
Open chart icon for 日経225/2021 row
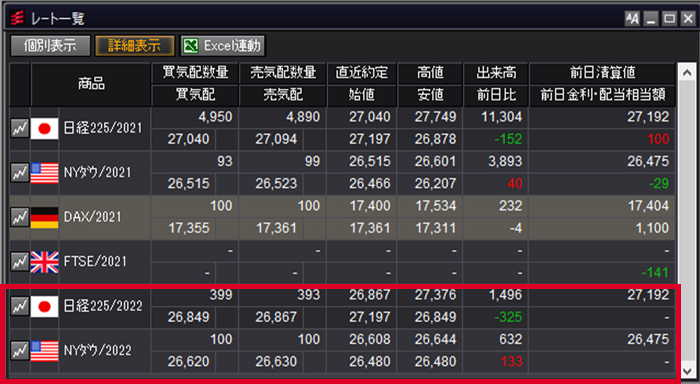click(x=20, y=129)
